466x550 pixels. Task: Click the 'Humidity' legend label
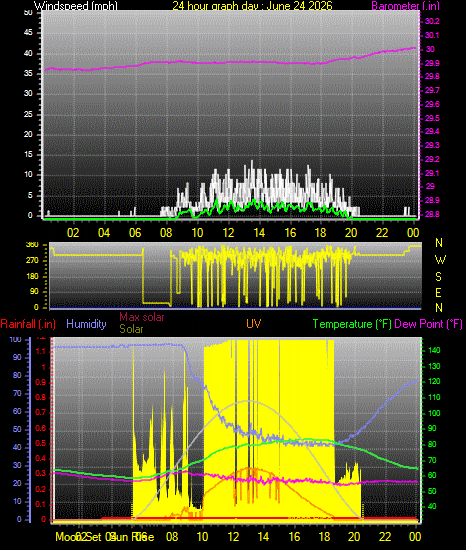pyautogui.click(x=86, y=324)
